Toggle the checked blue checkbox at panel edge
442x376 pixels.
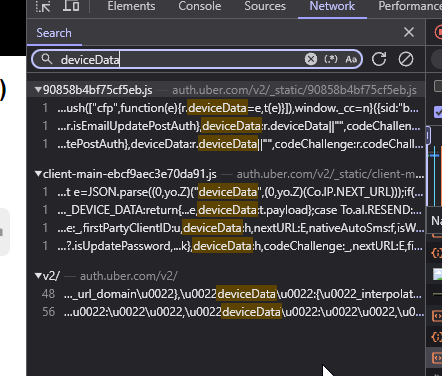click(438, 112)
